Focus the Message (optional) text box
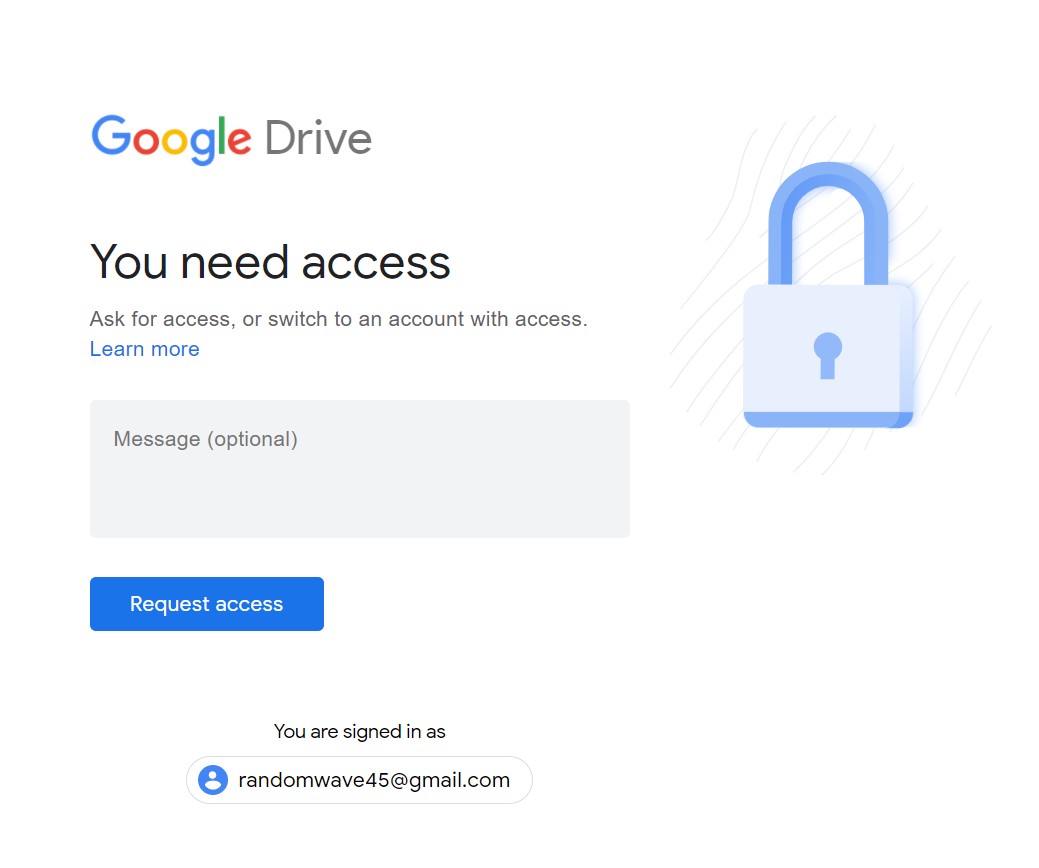The width and height of the screenshot is (1039, 868). 360,468
